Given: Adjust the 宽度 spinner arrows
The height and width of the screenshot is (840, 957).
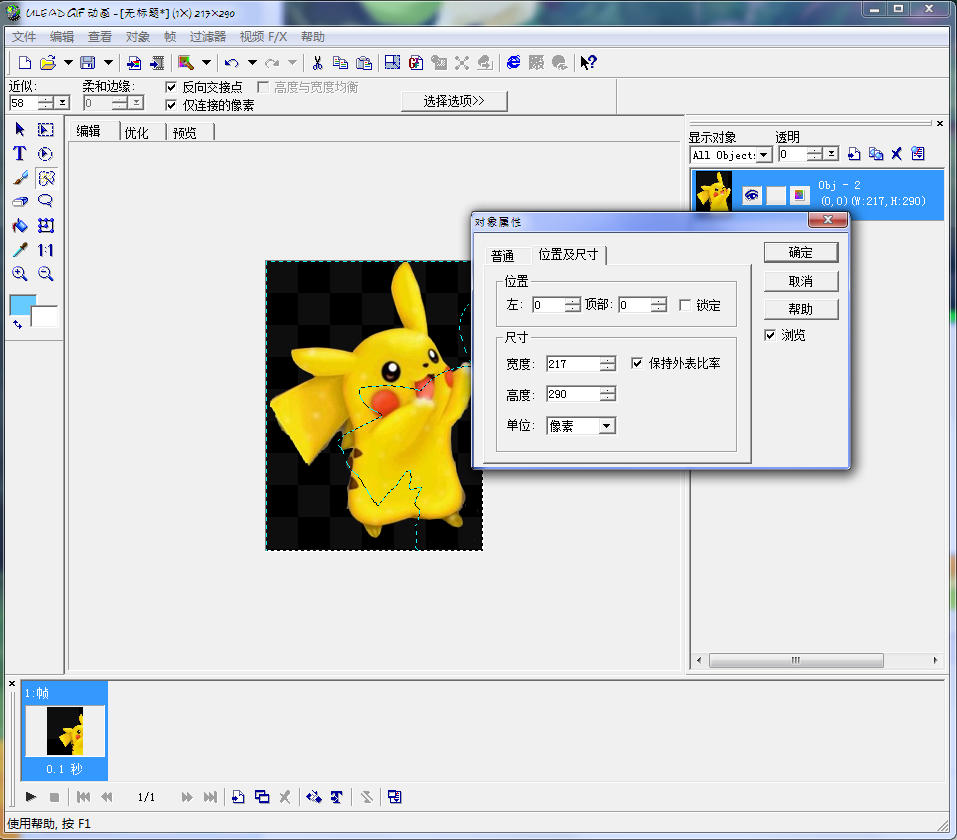Looking at the screenshot, I should coord(607,364).
